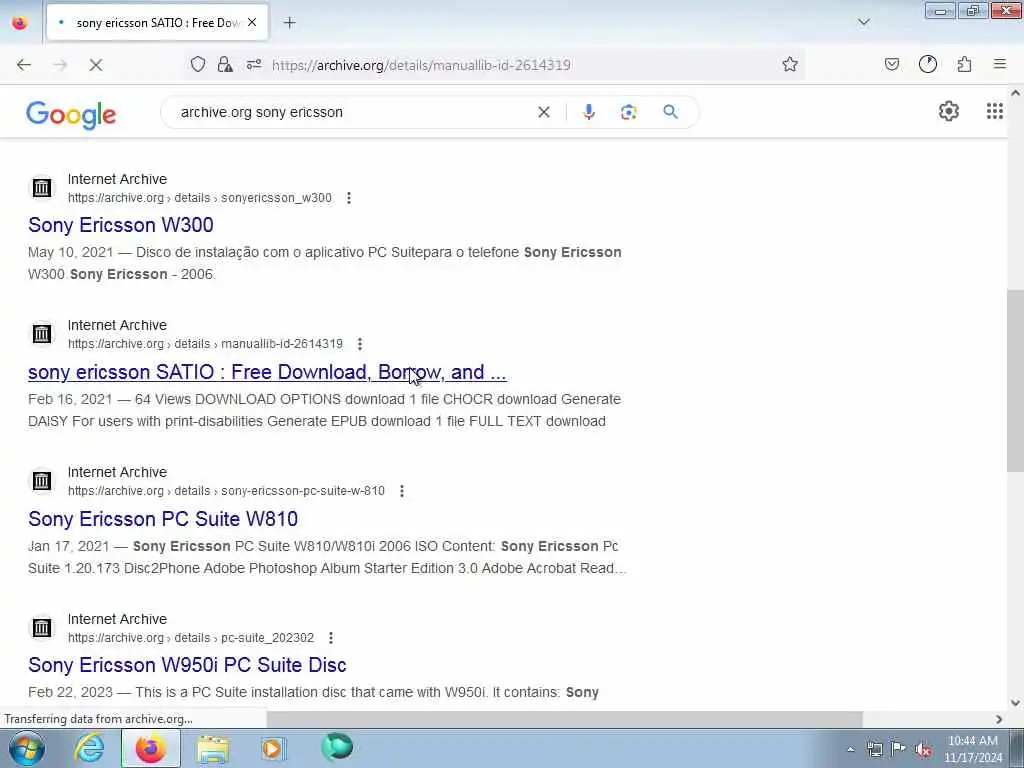This screenshot has width=1024, height=768.
Task: Click Internet Archive favicon of PC Suite W810
Action: click(x=42, y=481)
